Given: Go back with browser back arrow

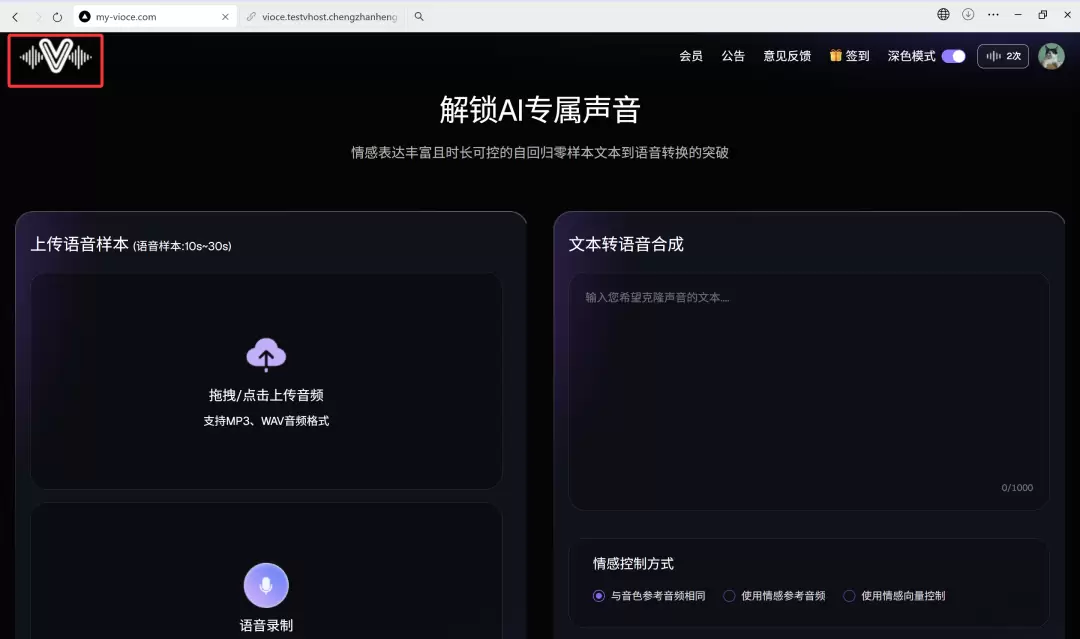Looking at the screenshot, I should pyautogui.click(x=15, y=17).
